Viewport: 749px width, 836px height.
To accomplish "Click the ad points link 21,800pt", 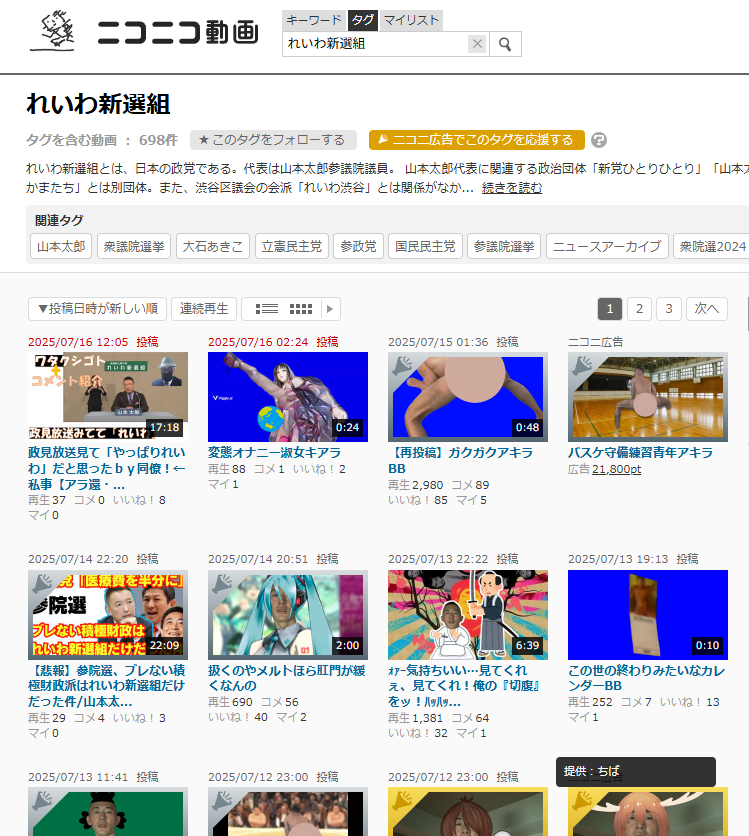I will (x=616, y=469).
